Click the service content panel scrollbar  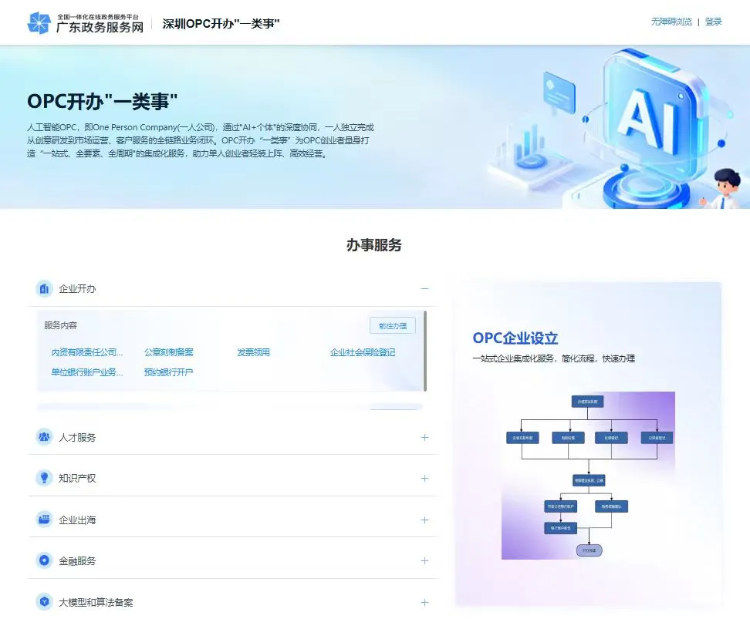pos(425,350)
